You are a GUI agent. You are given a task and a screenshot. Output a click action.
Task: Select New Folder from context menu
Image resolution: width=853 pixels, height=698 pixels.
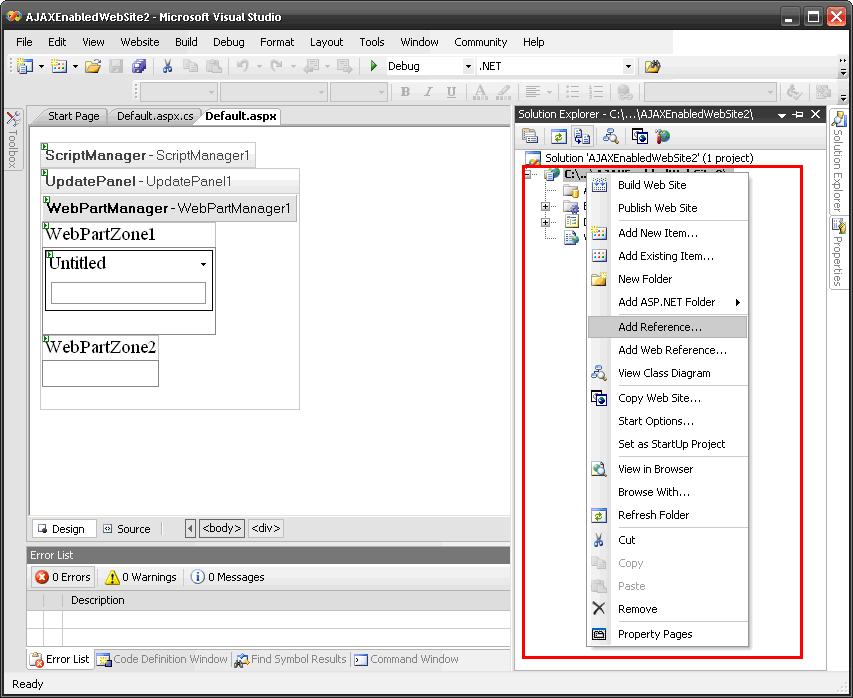(667, 279)
